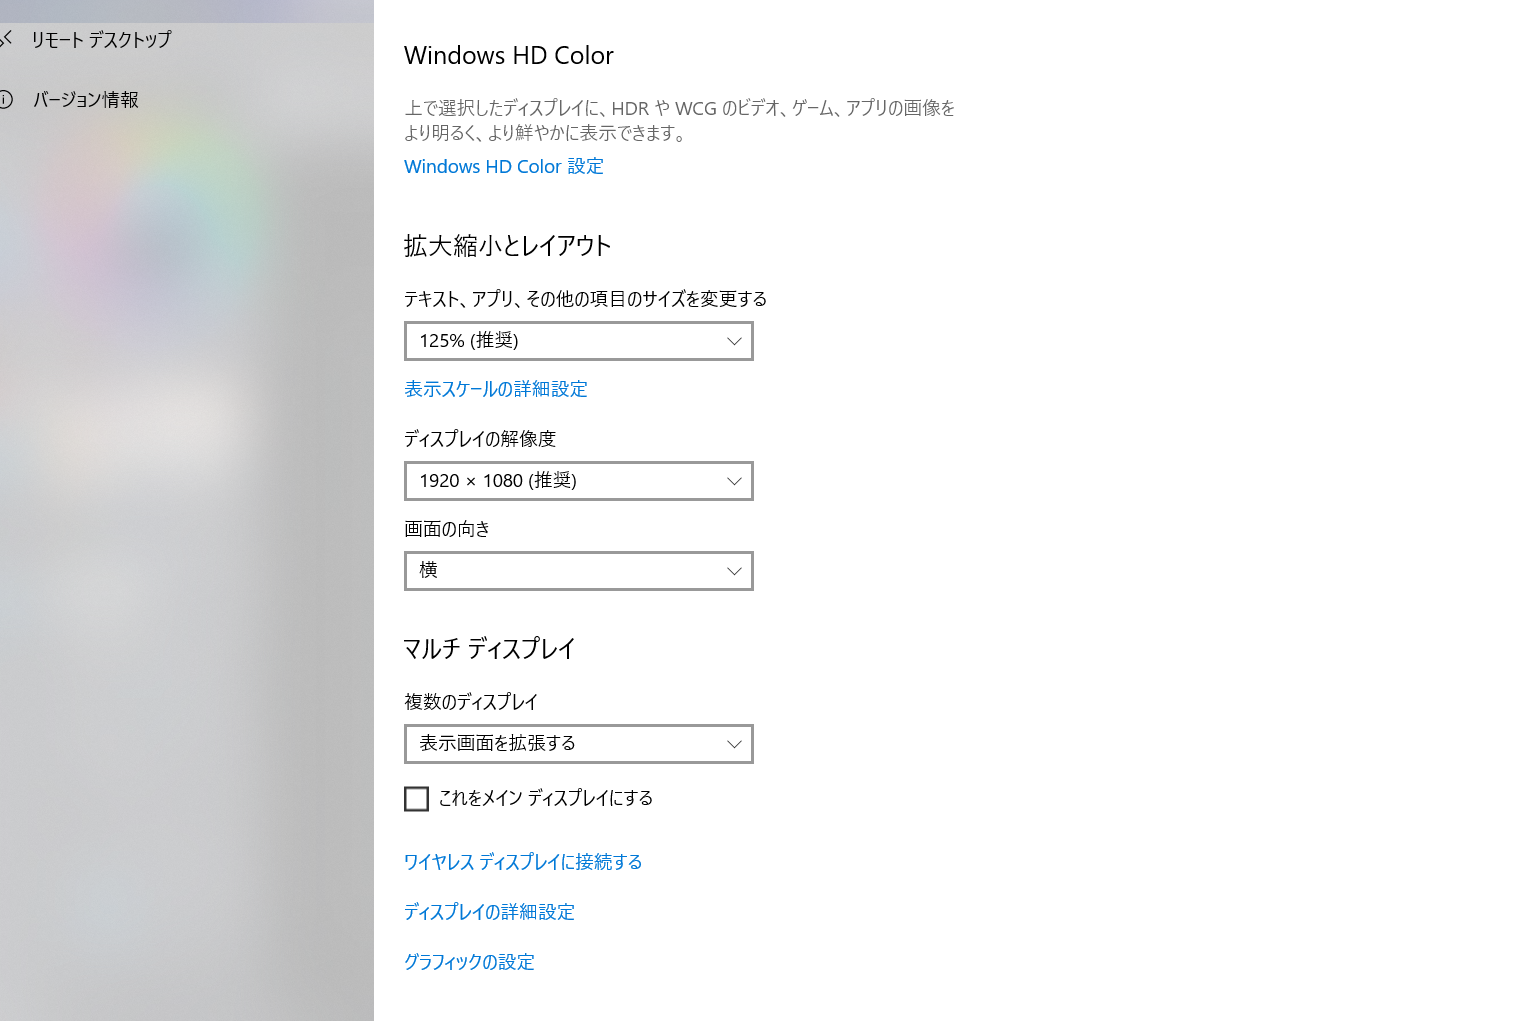Image resolution: width=1537 pixels, height=1021 pixels.
Task: Expand the 1920 × 1080 resolution dropdown
Action: tap(578, 481)
